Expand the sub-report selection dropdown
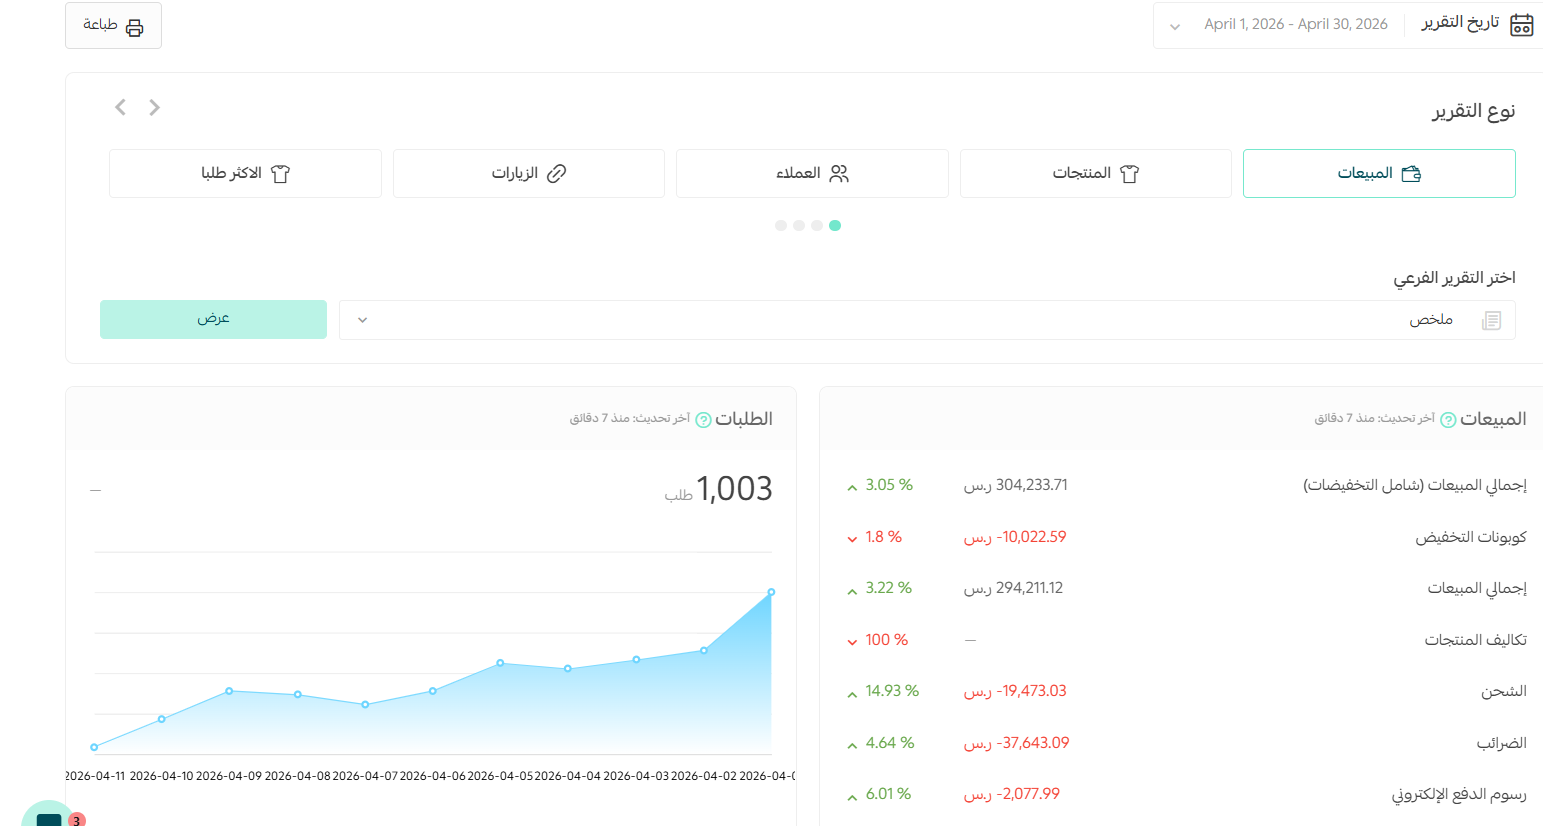 point(361,319)
